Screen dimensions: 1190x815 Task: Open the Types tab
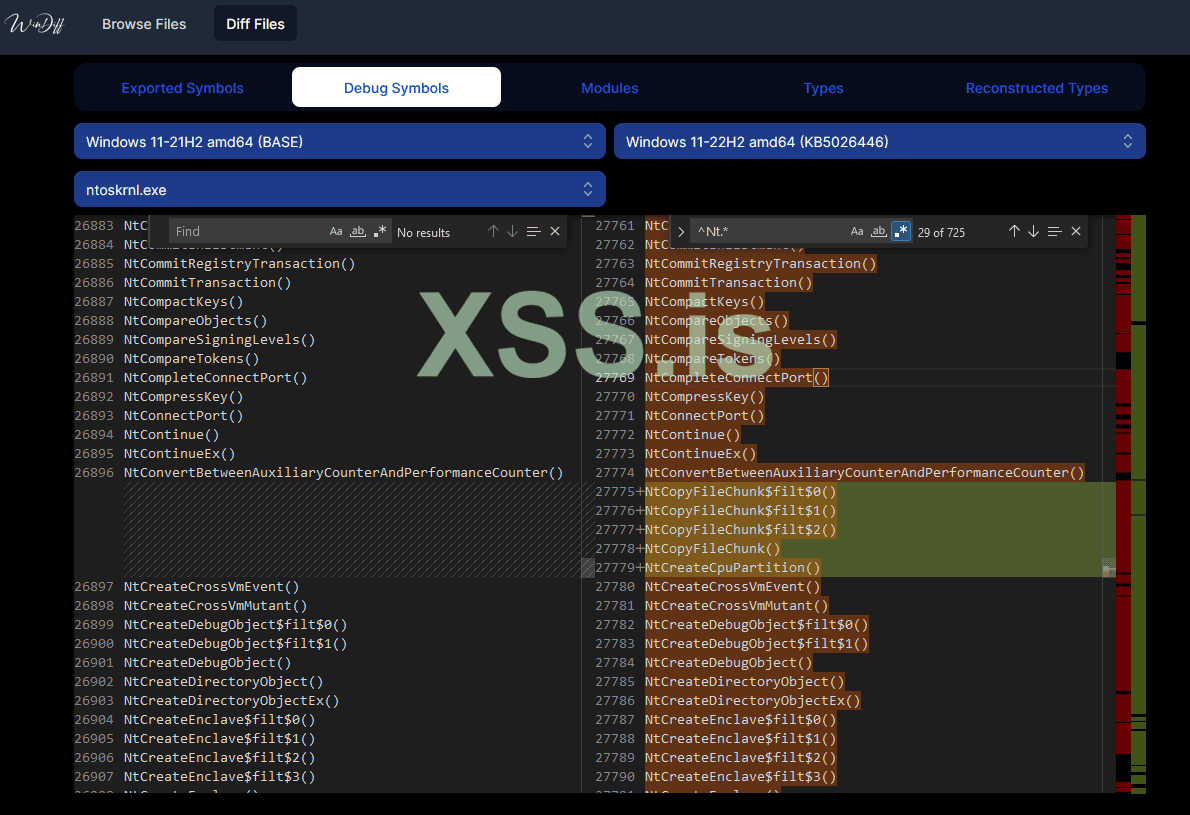point(823,88)
